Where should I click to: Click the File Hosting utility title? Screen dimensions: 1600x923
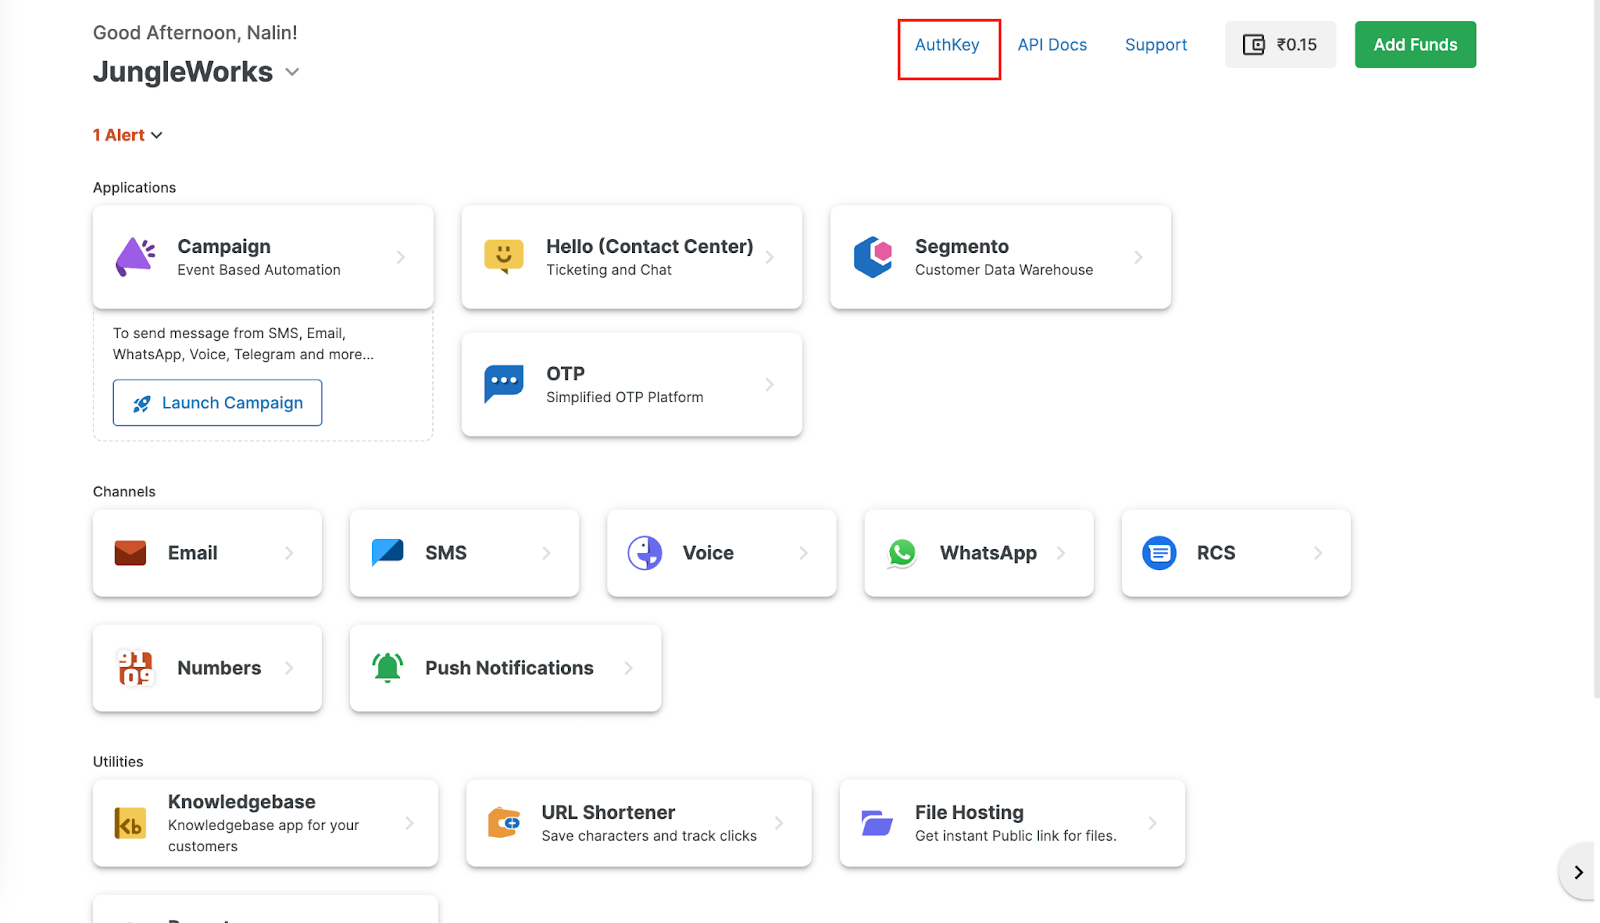pyautogui.click(x=969, y=812)
